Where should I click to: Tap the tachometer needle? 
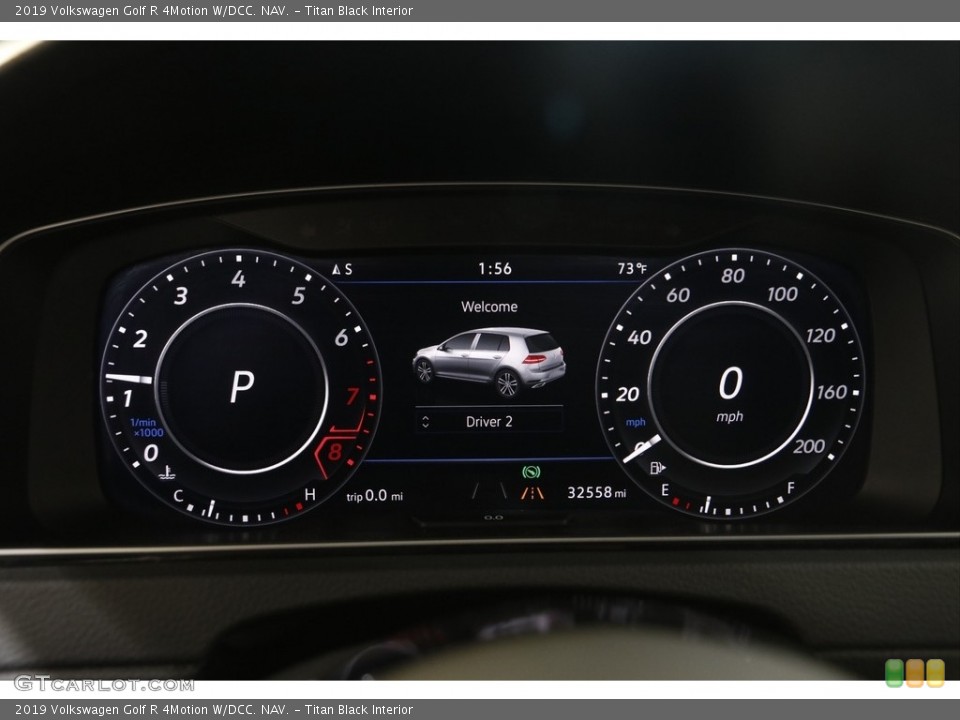129,378
